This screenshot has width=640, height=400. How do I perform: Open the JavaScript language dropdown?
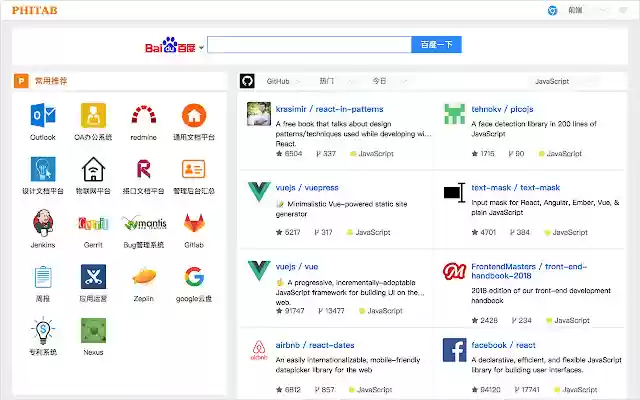pyautogui.click(x=564, y=81)
